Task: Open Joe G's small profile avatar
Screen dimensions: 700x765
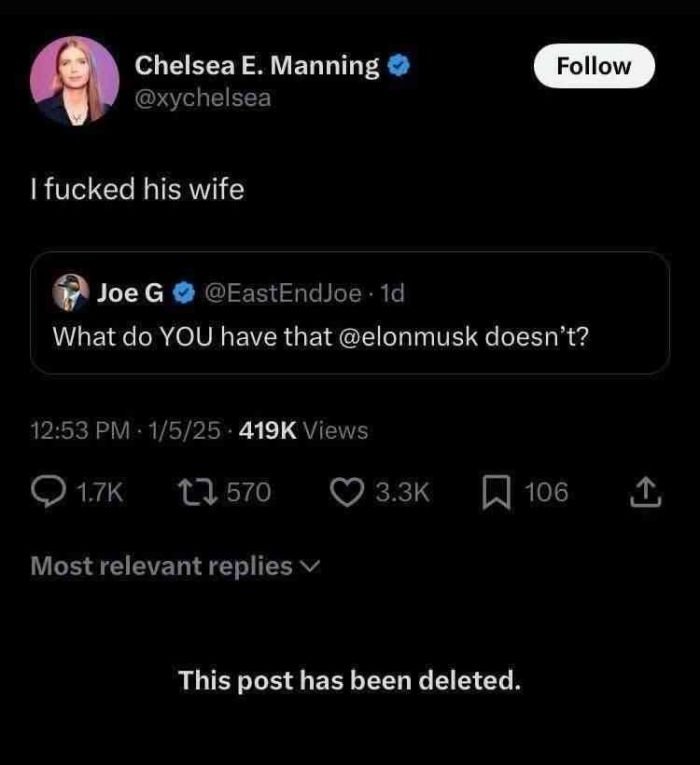Action: pos(70,292)
